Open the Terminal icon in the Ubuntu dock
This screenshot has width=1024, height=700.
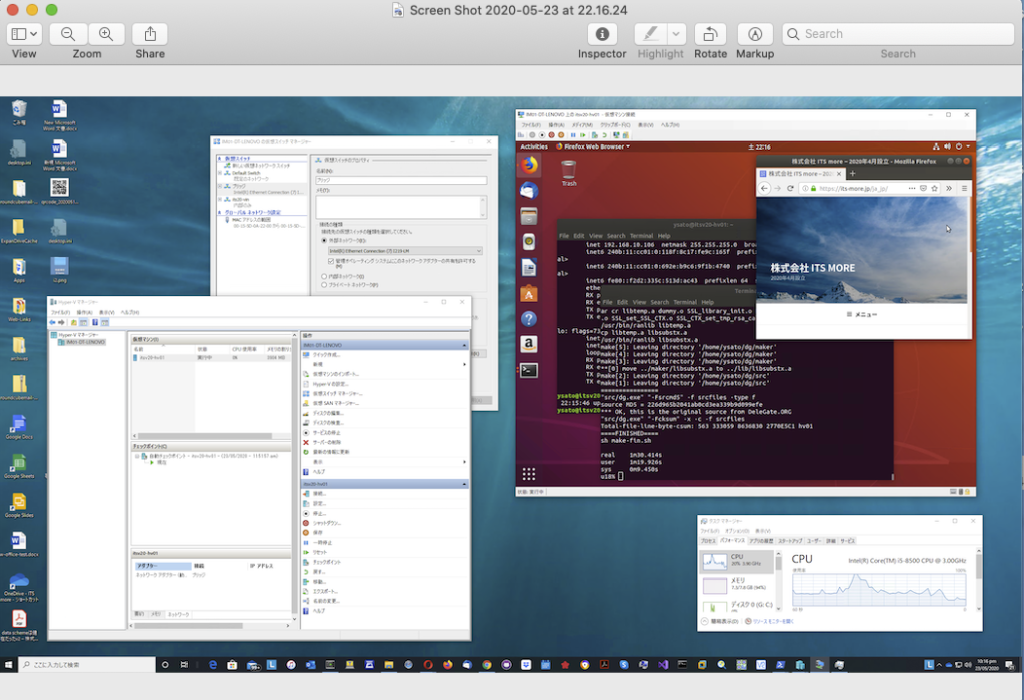(x=529, y=369)
